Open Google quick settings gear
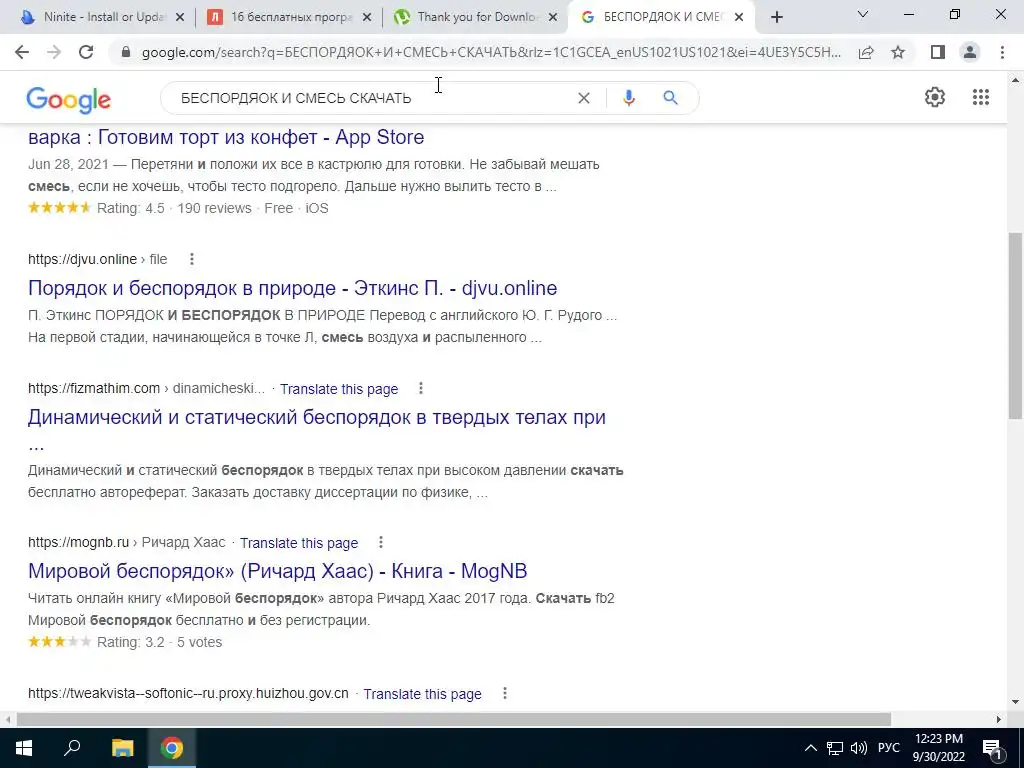Viewport: 1024px width, 768px height. 935,97
